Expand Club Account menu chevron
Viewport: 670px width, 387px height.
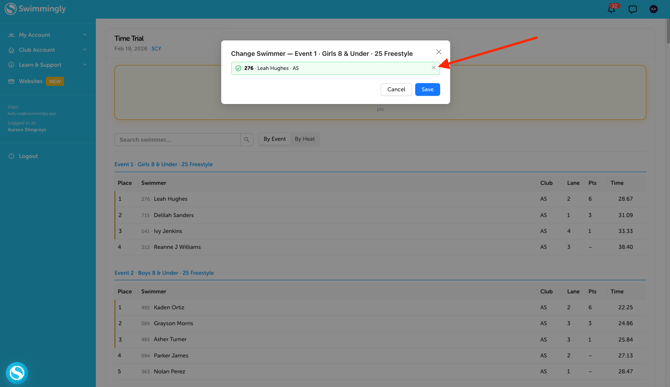(85, 50)
